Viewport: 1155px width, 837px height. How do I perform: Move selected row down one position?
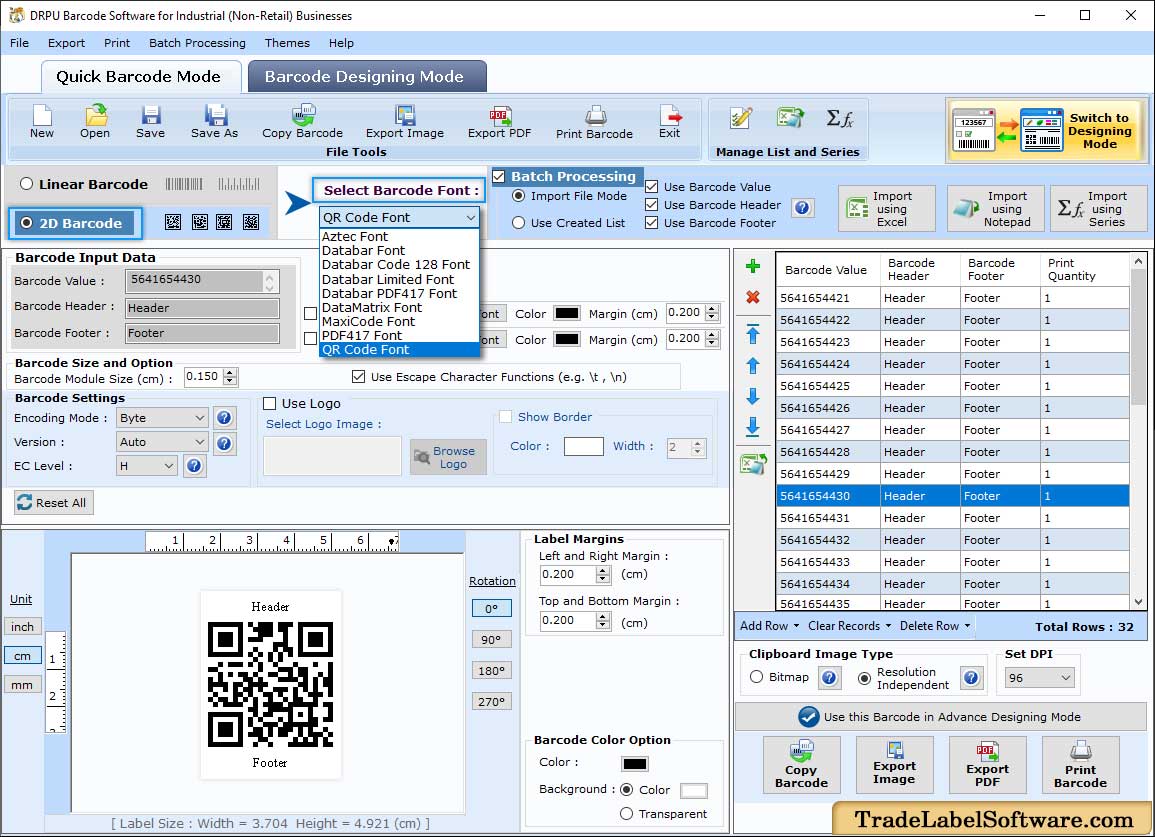click(x=753, y=396)
